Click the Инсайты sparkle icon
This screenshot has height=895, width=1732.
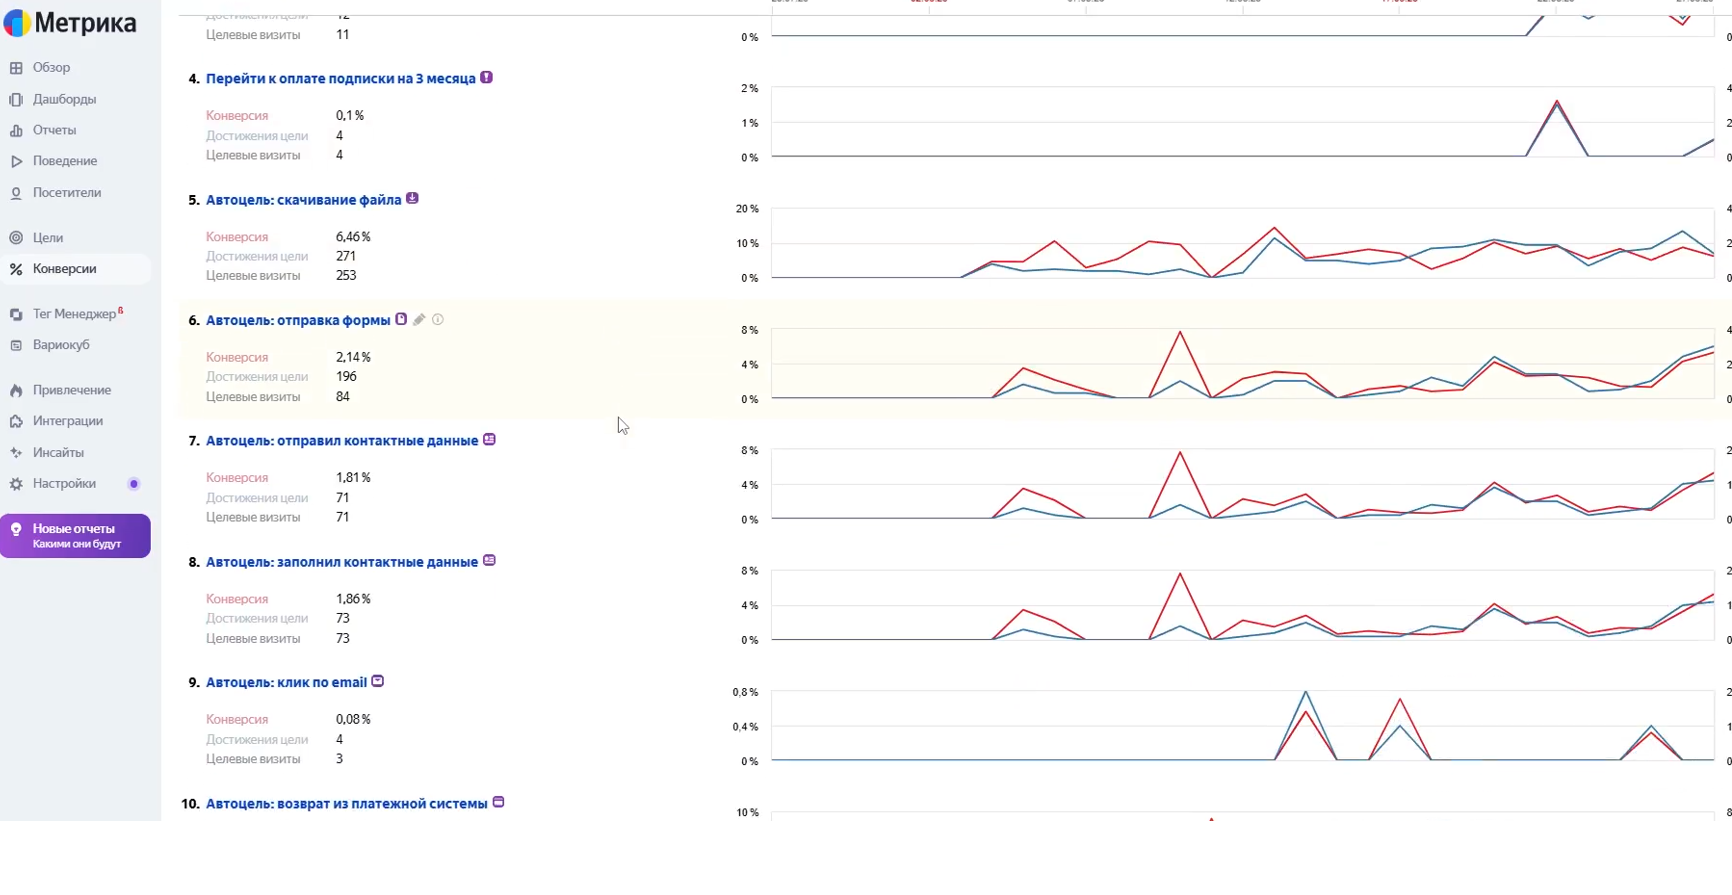16,453
